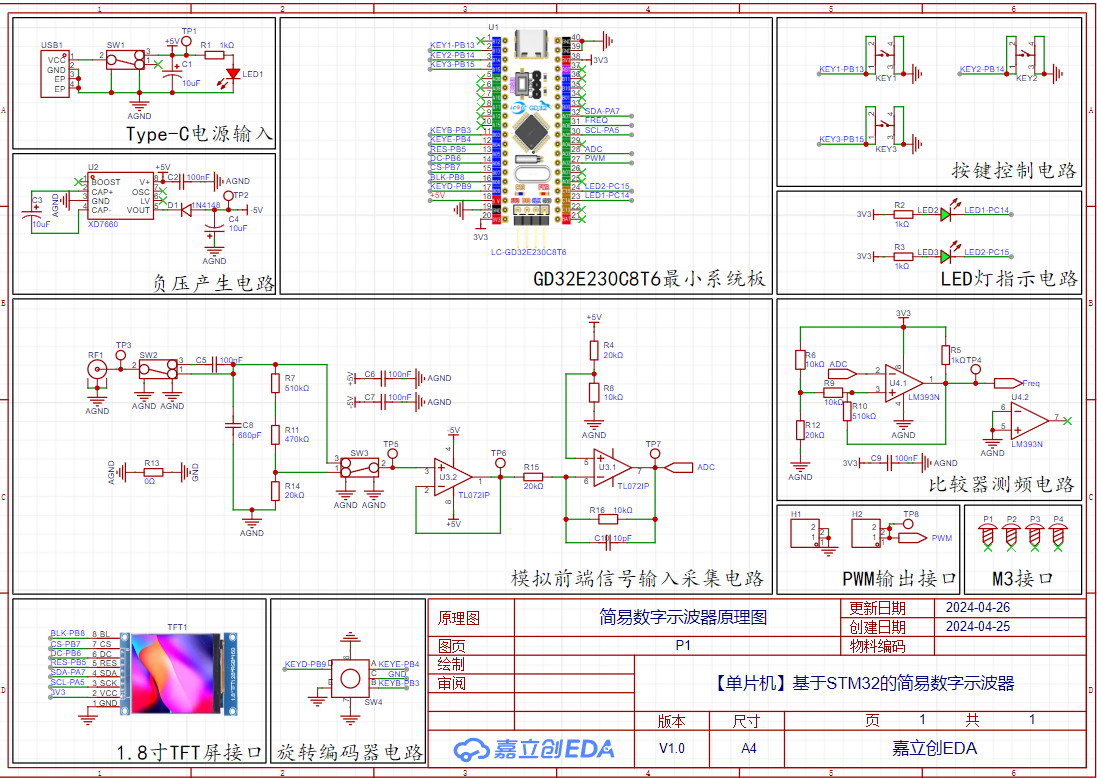The width and height of the screenshot is (1097, 778).
Task: Select resistor R13 0Ω between AGND and GND
Action: tap(152, 473)
